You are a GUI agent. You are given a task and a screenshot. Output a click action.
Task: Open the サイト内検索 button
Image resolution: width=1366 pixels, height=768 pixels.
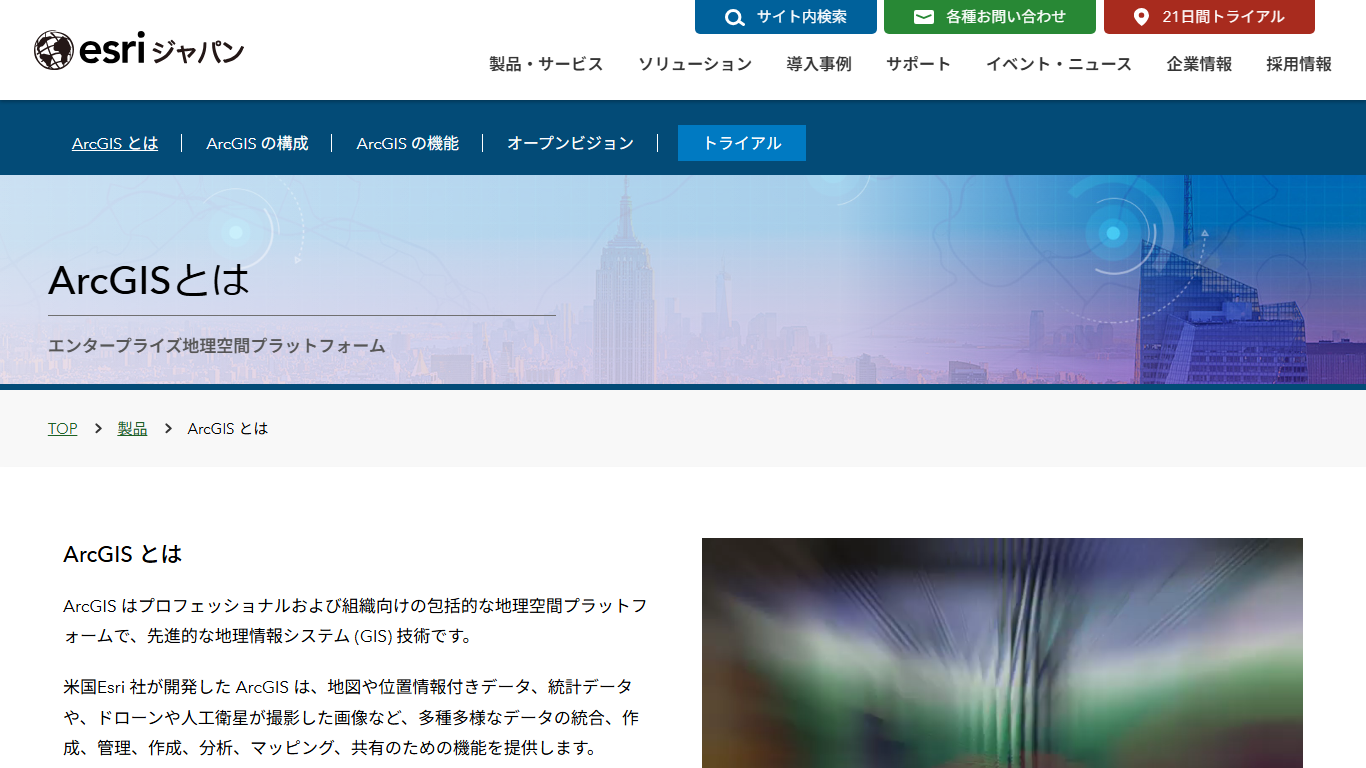point(786,17)
